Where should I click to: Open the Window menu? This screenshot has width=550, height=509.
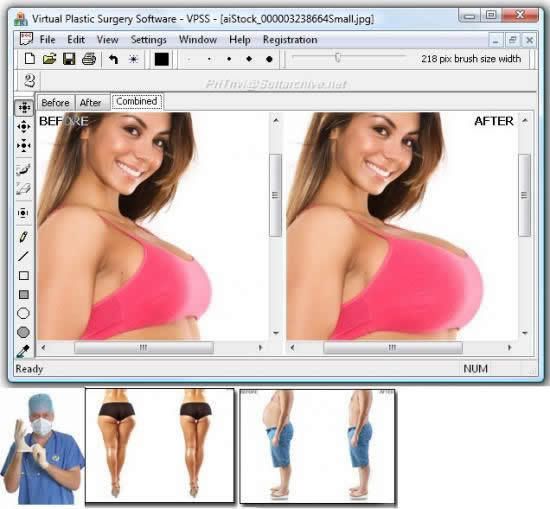coord(198,40)
